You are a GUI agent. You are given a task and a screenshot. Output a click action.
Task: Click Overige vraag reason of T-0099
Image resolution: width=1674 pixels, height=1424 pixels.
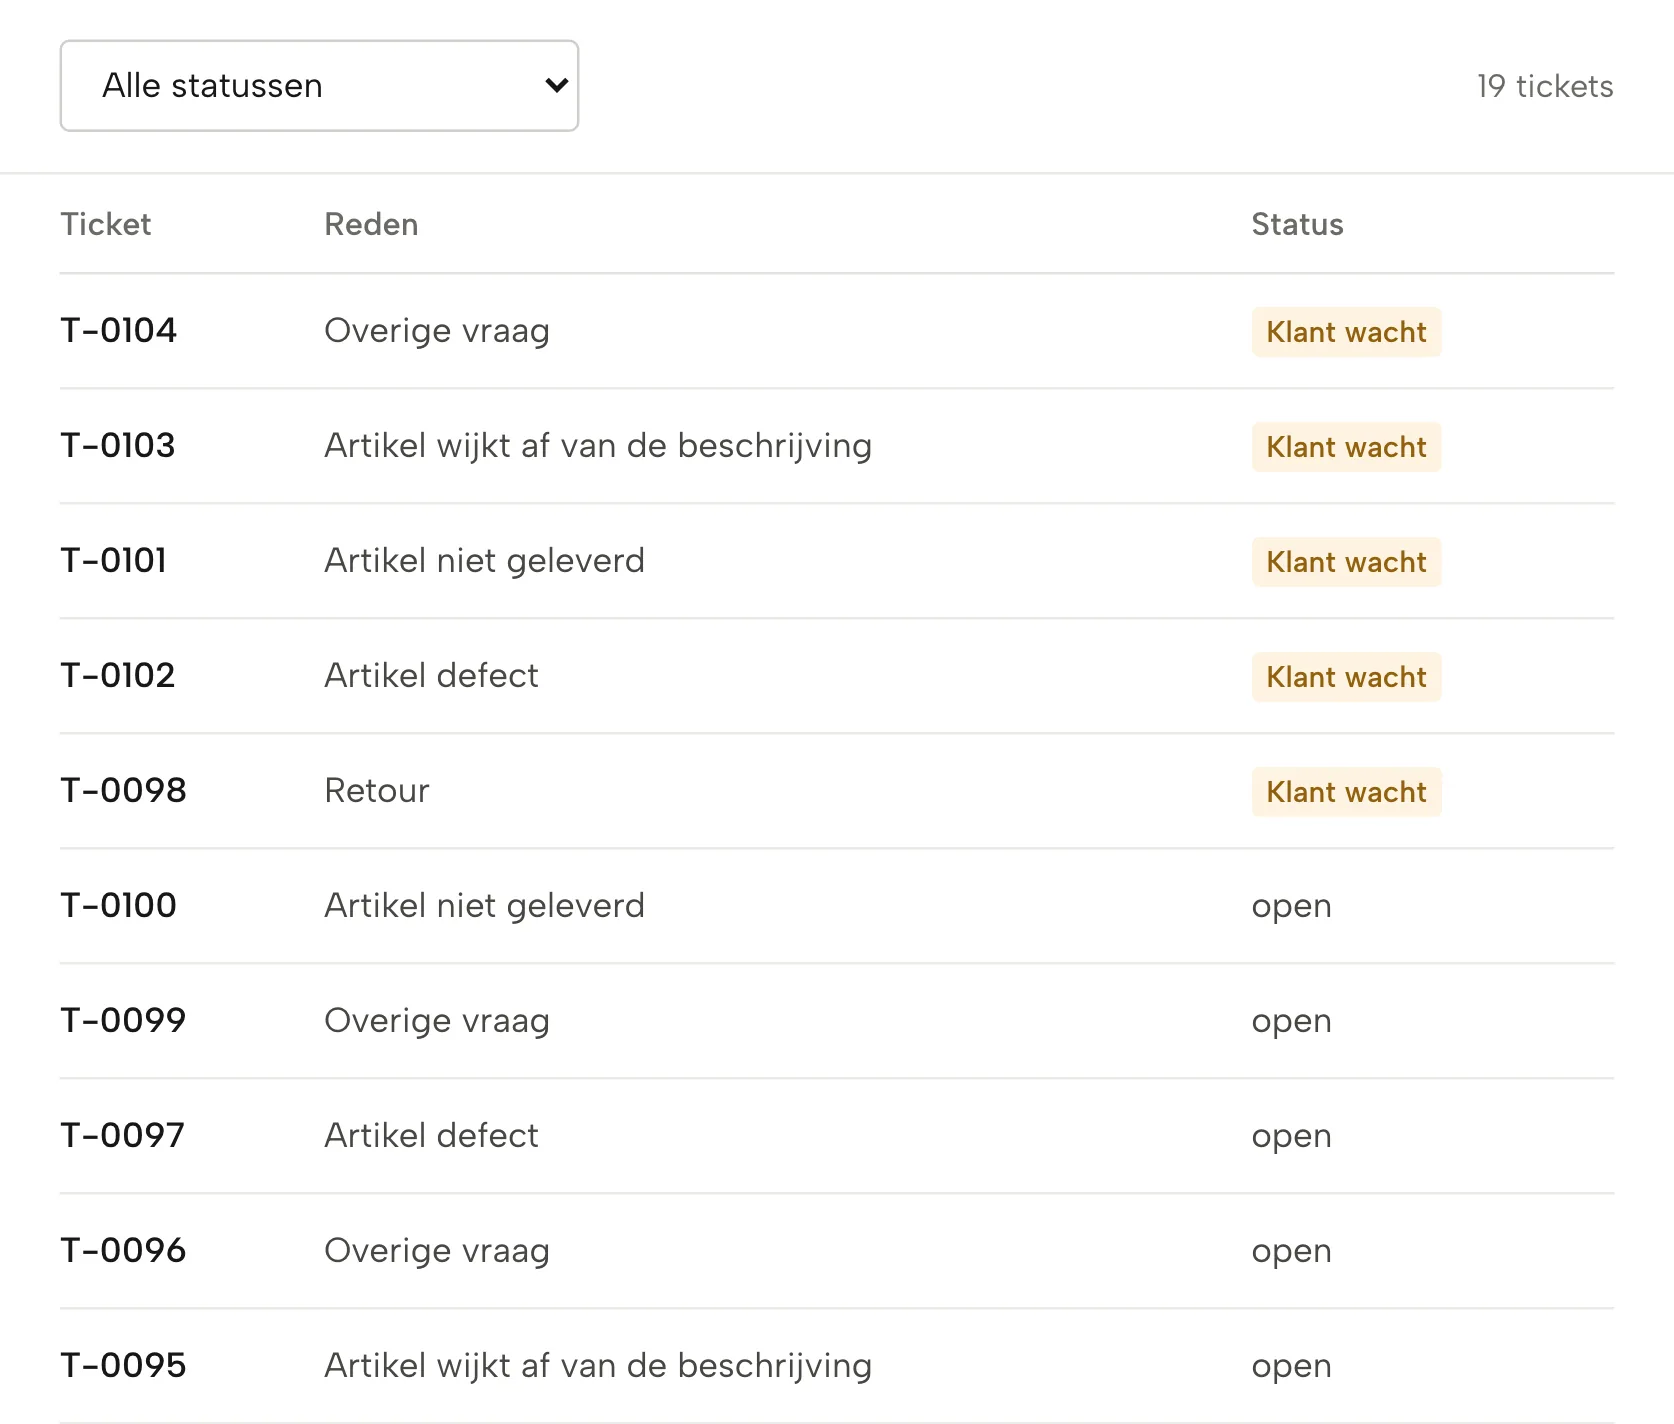437,1021
